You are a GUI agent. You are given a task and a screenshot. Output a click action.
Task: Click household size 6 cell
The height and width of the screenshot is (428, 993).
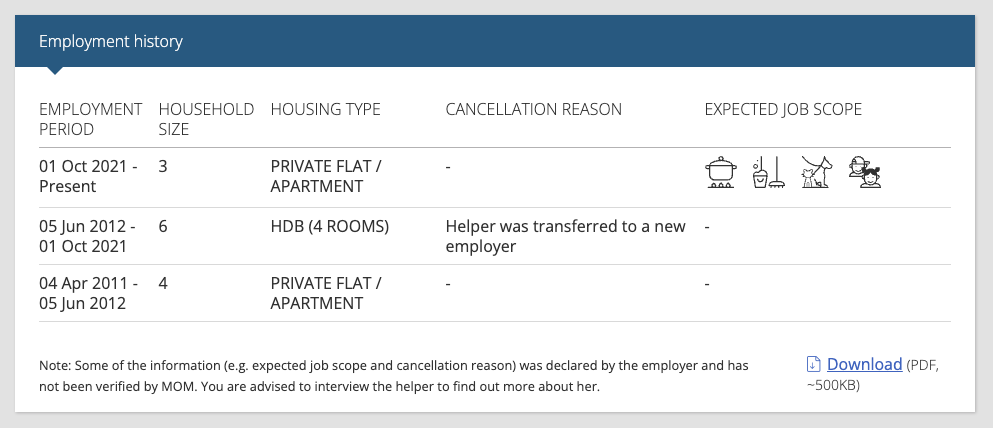pyautogui.click(x=163, y=226)
